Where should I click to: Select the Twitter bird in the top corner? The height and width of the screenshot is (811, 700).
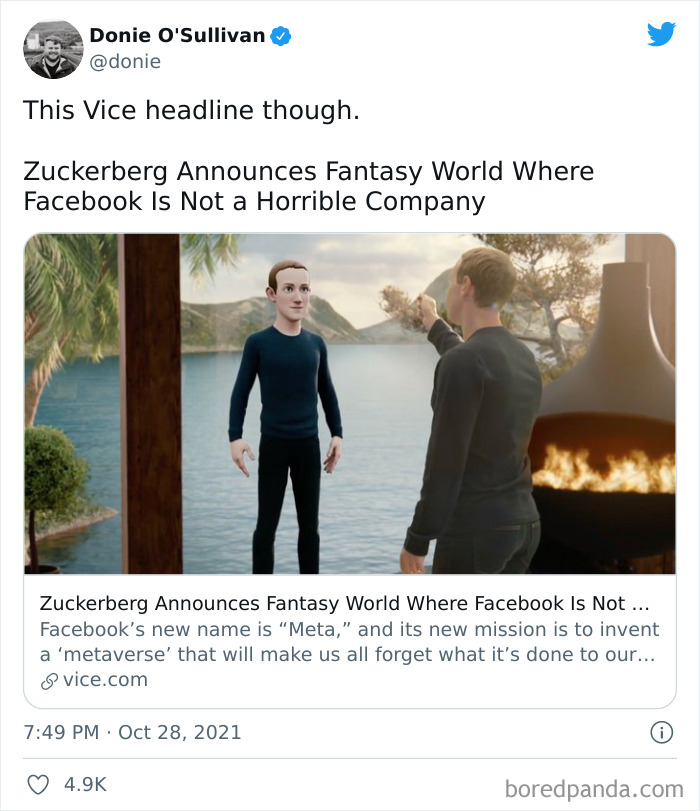(x=662, y=33)
